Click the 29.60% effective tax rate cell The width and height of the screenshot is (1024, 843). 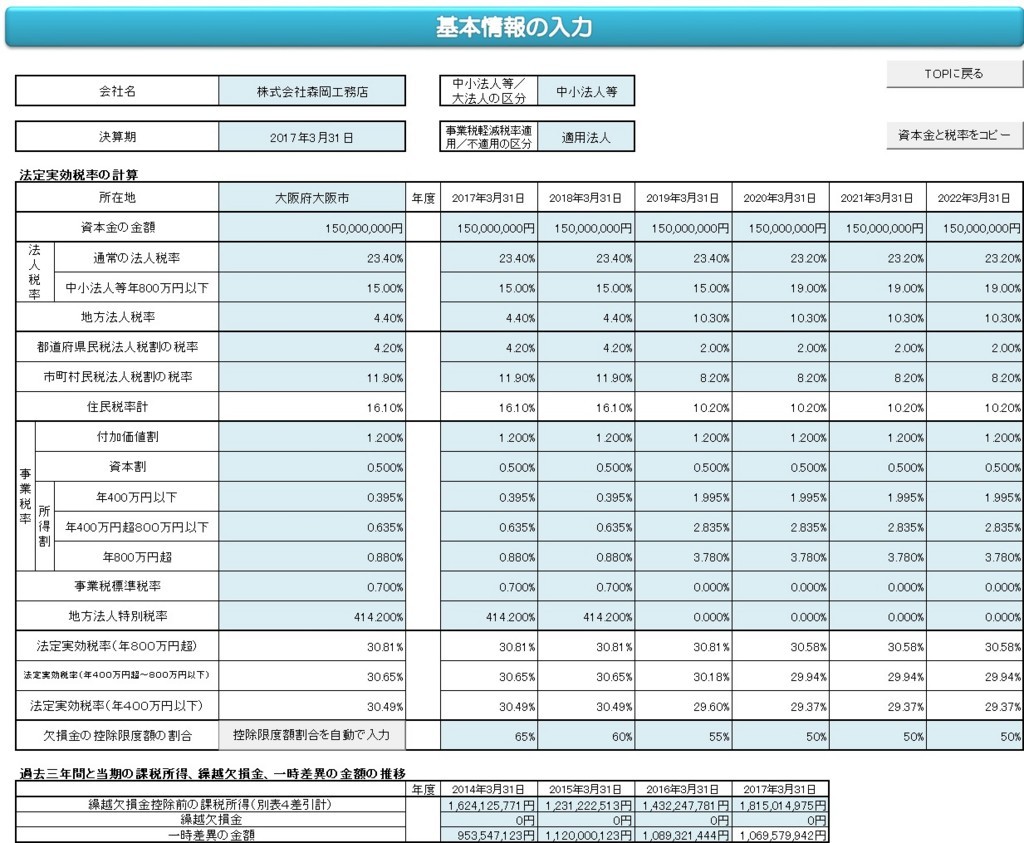[x=683, y=706]
